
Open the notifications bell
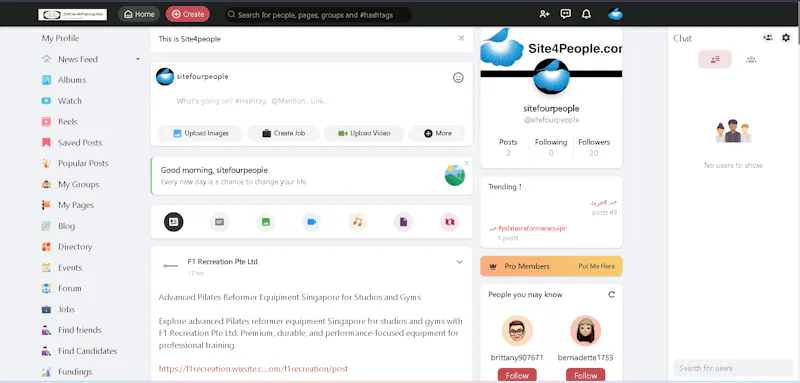(586, 14)
